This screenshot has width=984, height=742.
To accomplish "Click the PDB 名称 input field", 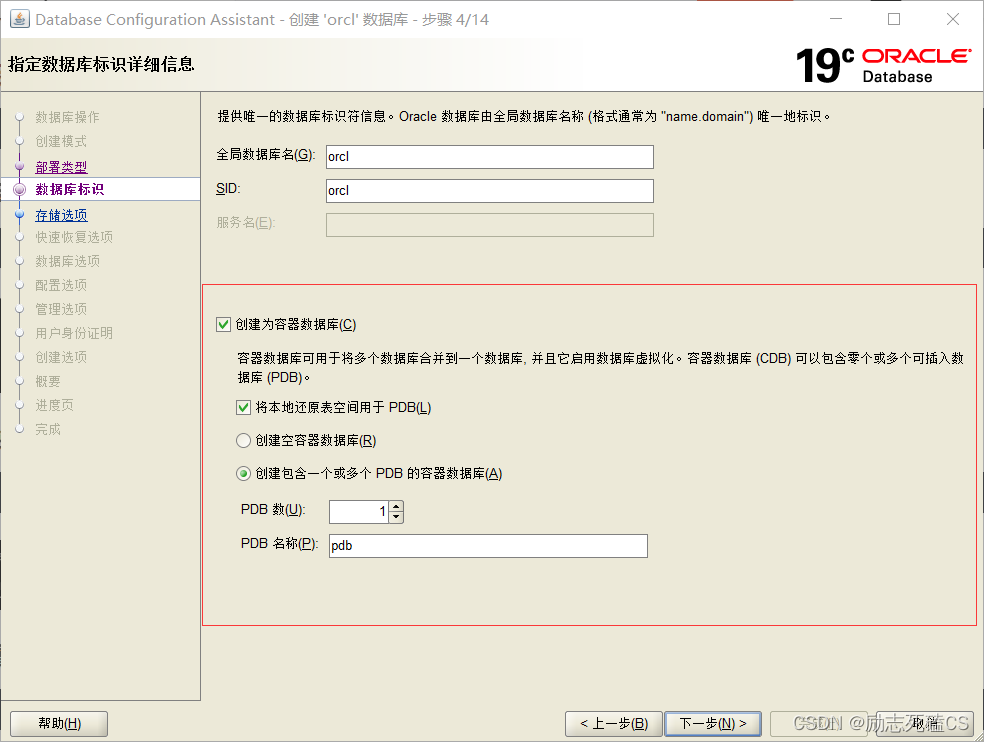I will pos(488,546).
